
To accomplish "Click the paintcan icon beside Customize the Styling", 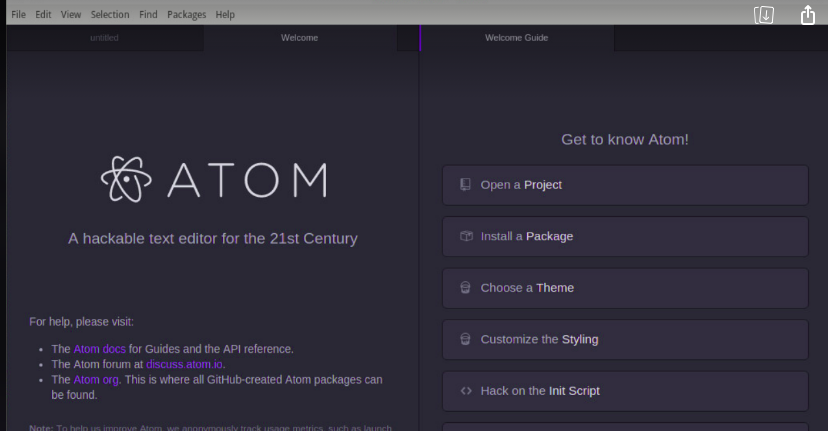I will pos(465,339).
